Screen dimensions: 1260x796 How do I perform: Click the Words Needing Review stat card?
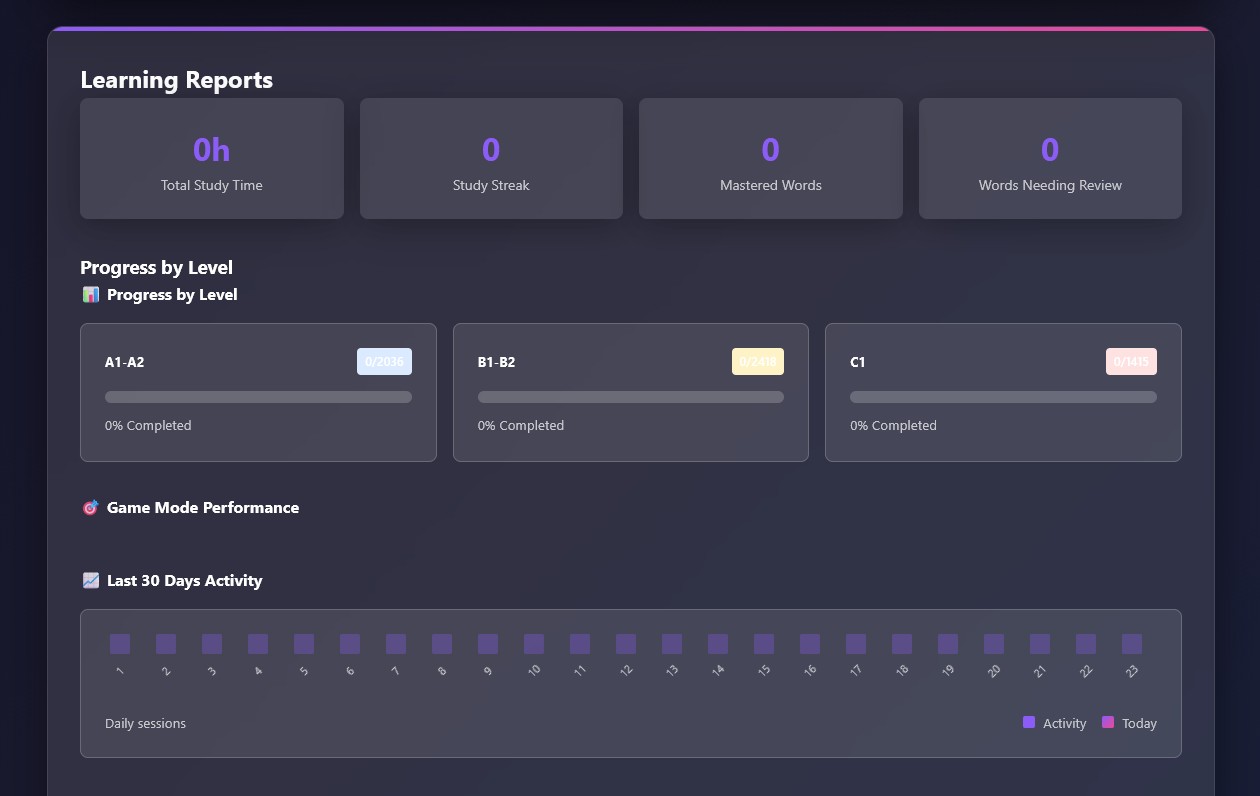click(1050, 158)
